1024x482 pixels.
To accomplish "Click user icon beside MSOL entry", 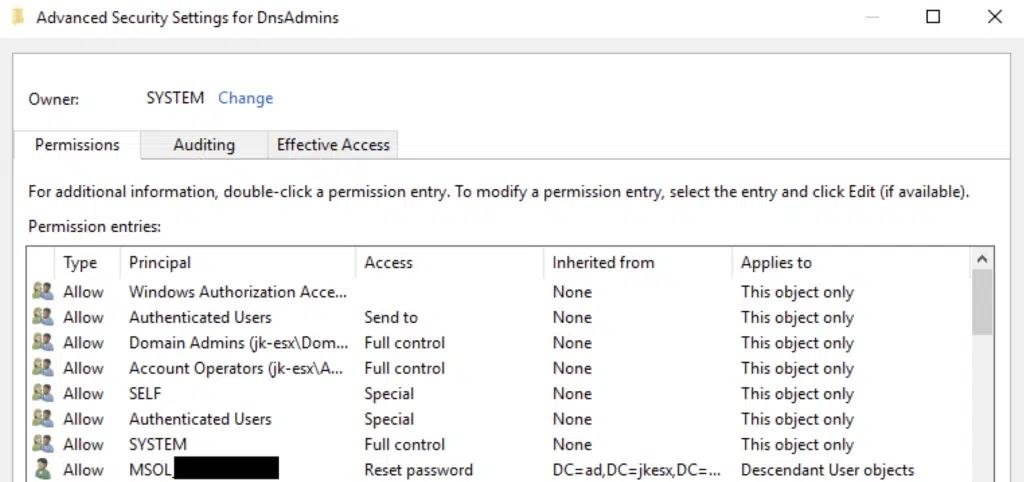I will (42, 469).
